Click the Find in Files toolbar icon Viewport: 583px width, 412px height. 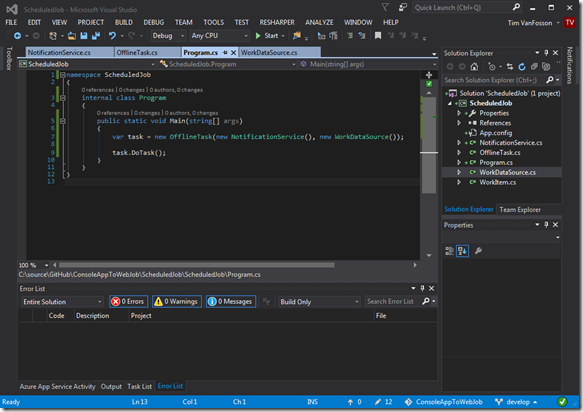coord(297,36)
